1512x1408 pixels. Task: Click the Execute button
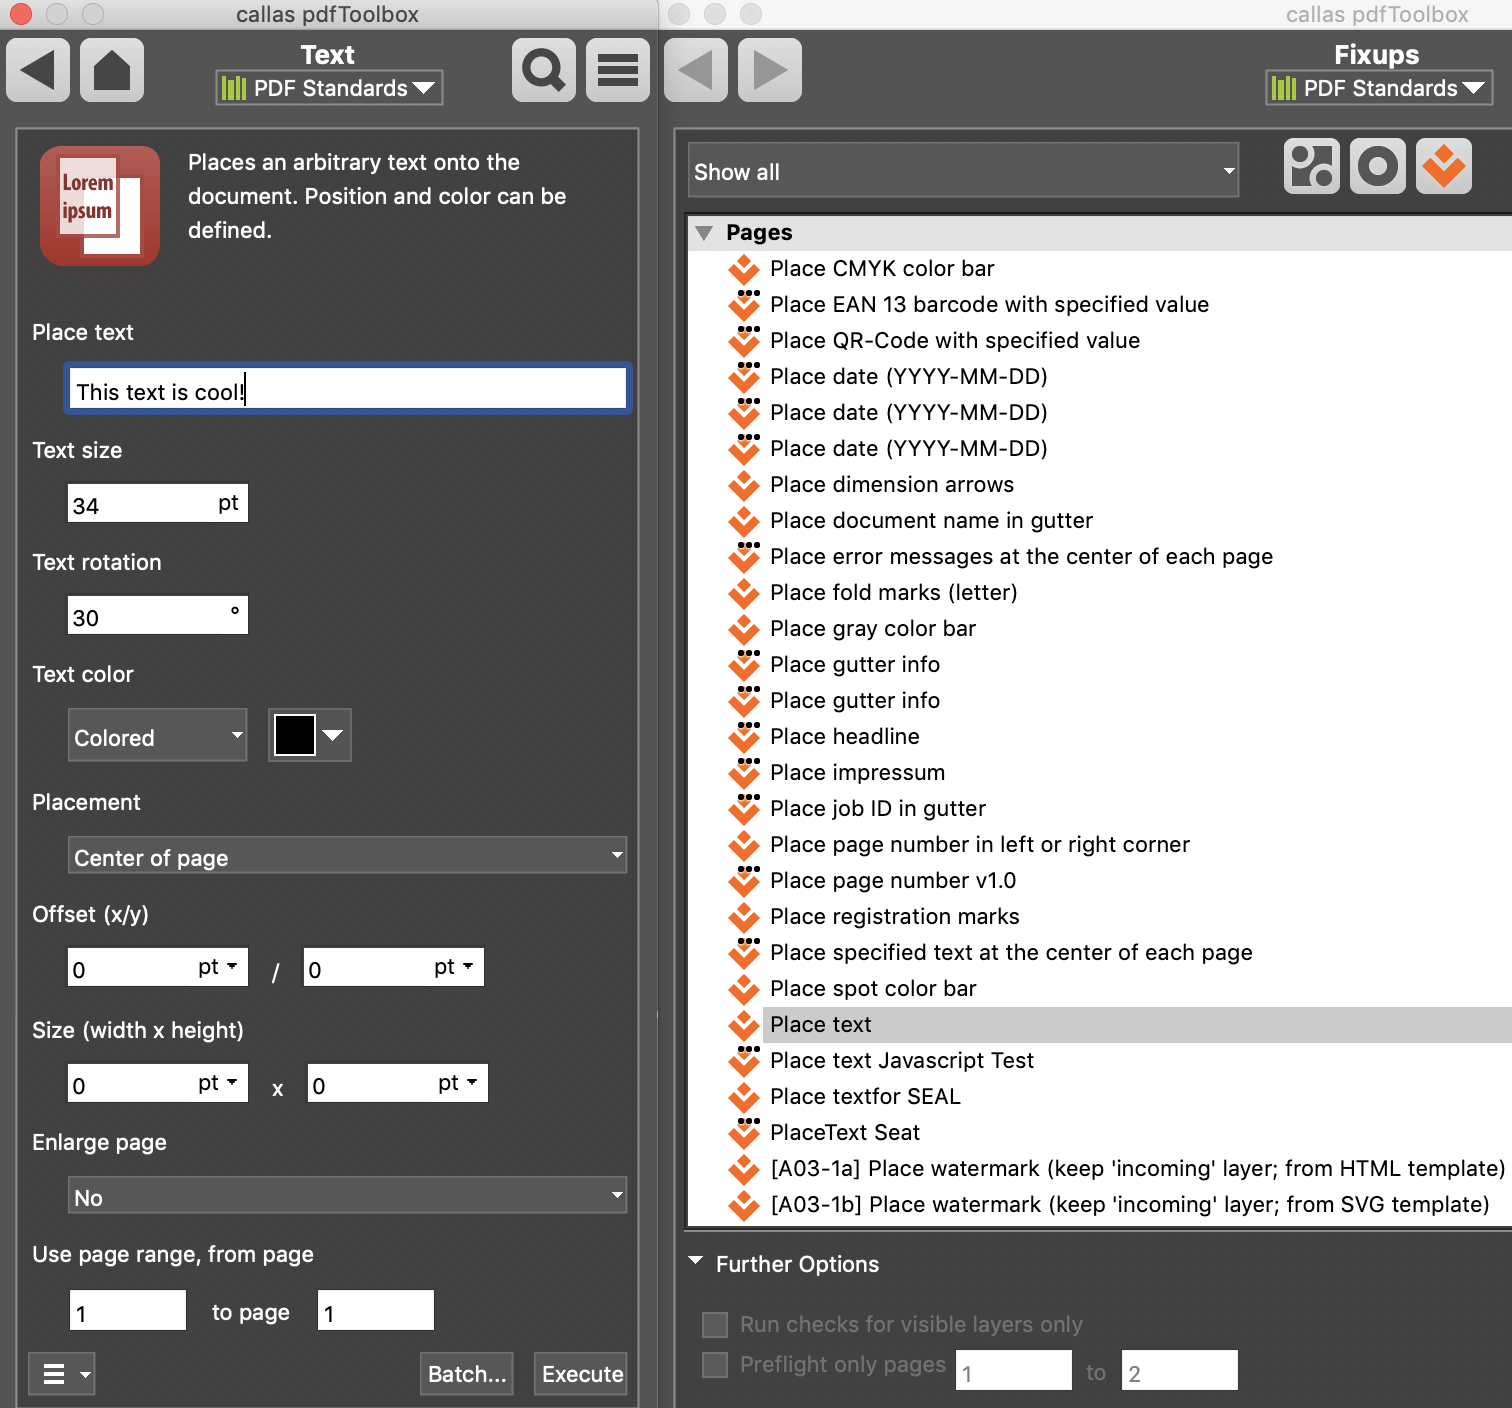click(581, 1374)
